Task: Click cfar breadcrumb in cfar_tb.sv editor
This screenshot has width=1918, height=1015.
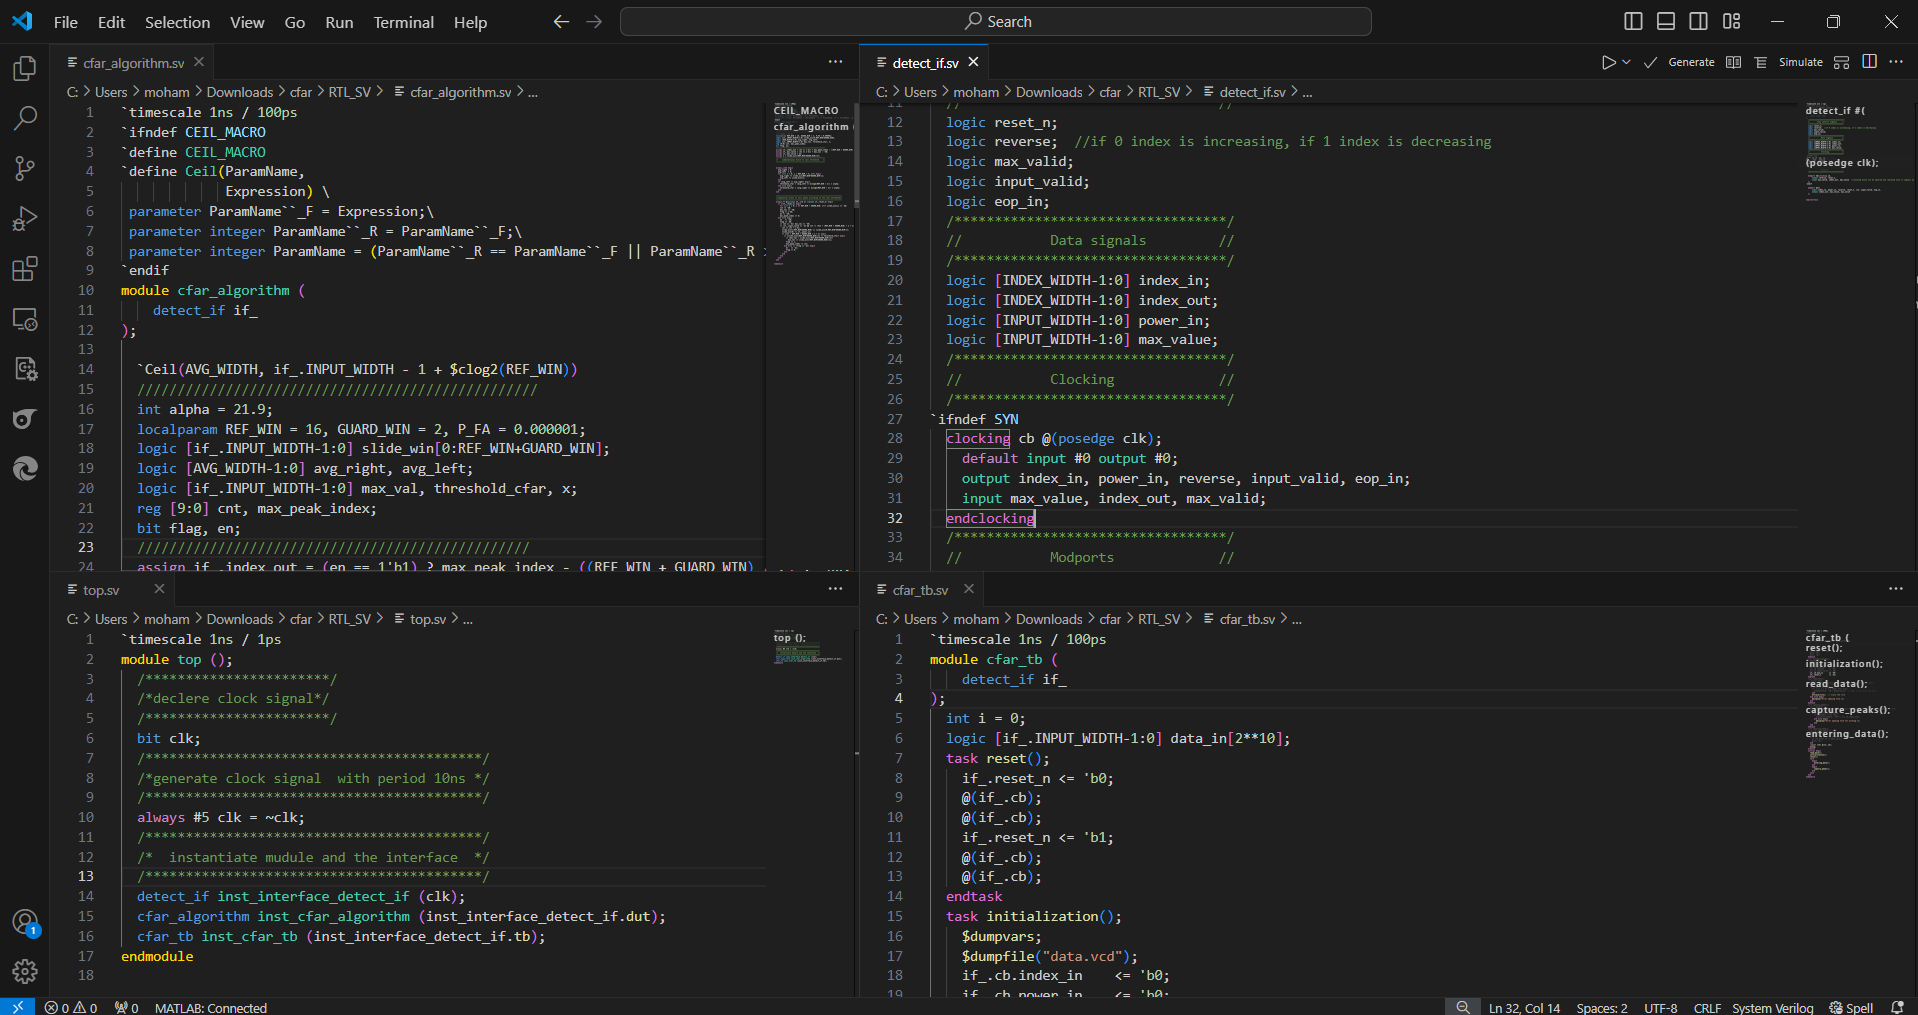Action: point(1110,619)
